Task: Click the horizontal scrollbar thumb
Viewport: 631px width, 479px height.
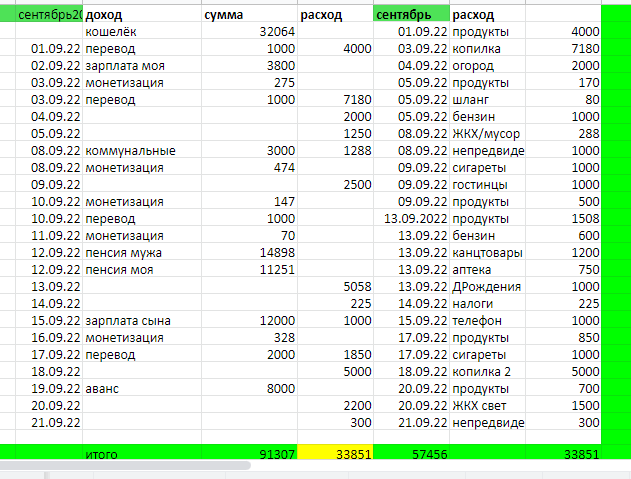Action: pos(125,465)
